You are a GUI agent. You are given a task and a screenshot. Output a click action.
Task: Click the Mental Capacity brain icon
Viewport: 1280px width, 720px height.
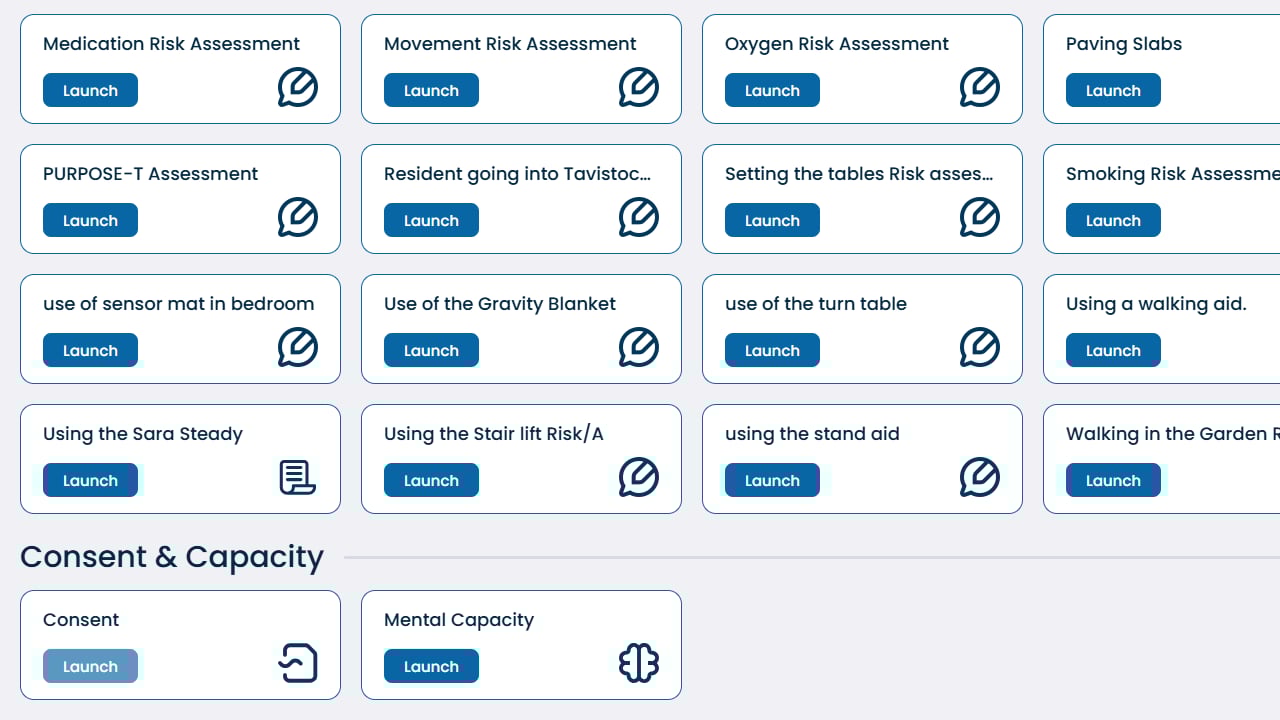point(639,663)
